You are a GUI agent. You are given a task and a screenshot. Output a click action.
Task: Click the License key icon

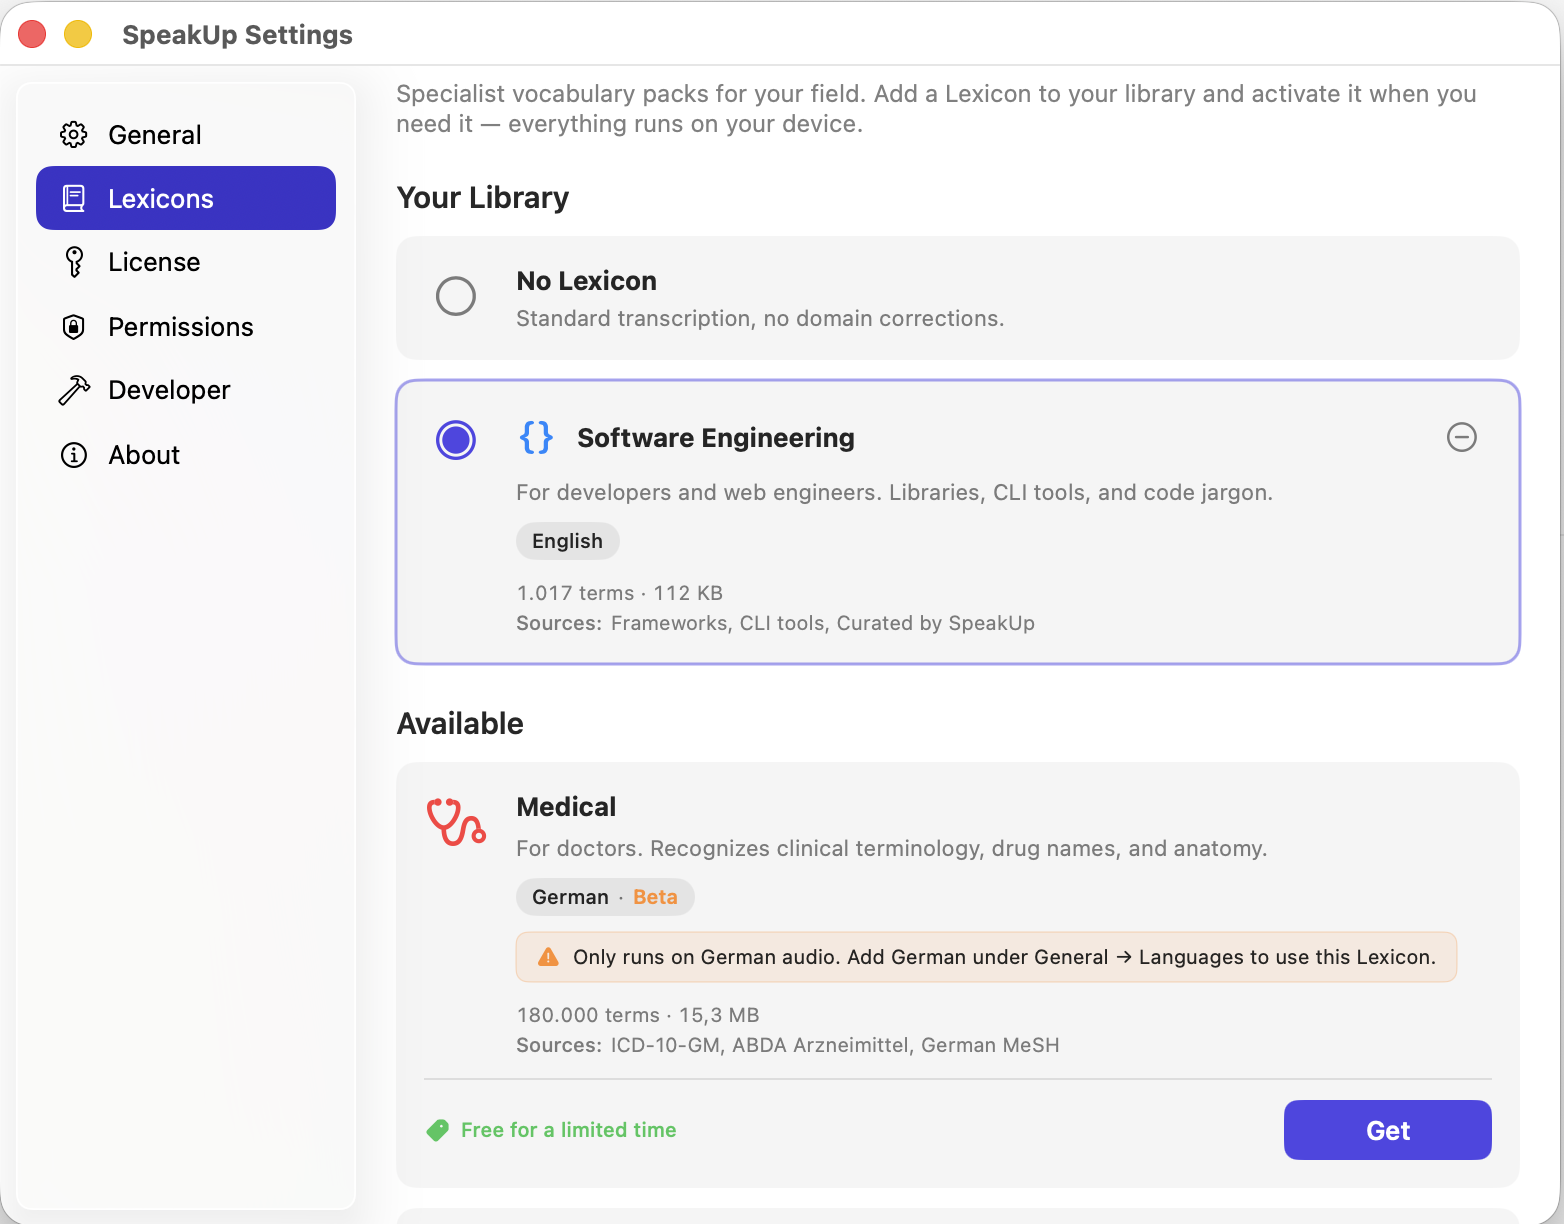(x=74, y=262)
